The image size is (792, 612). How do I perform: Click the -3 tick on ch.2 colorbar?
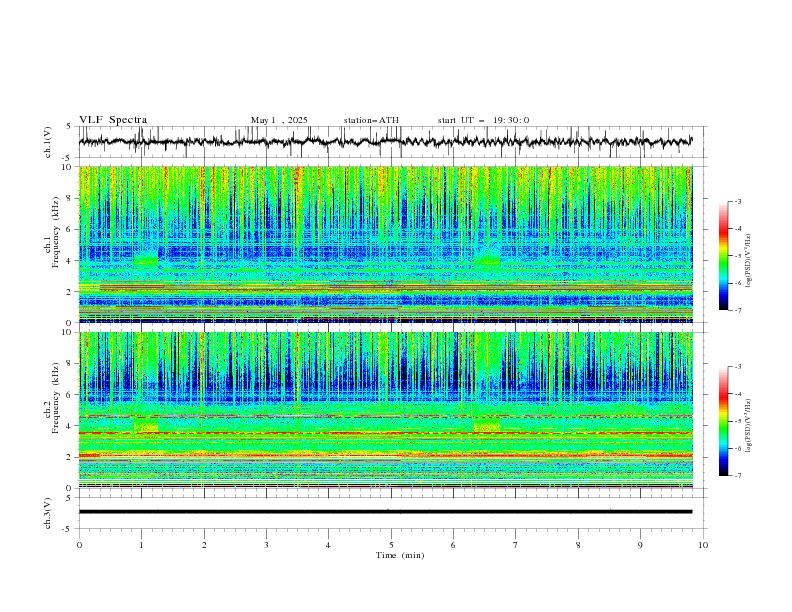(737, 367)
